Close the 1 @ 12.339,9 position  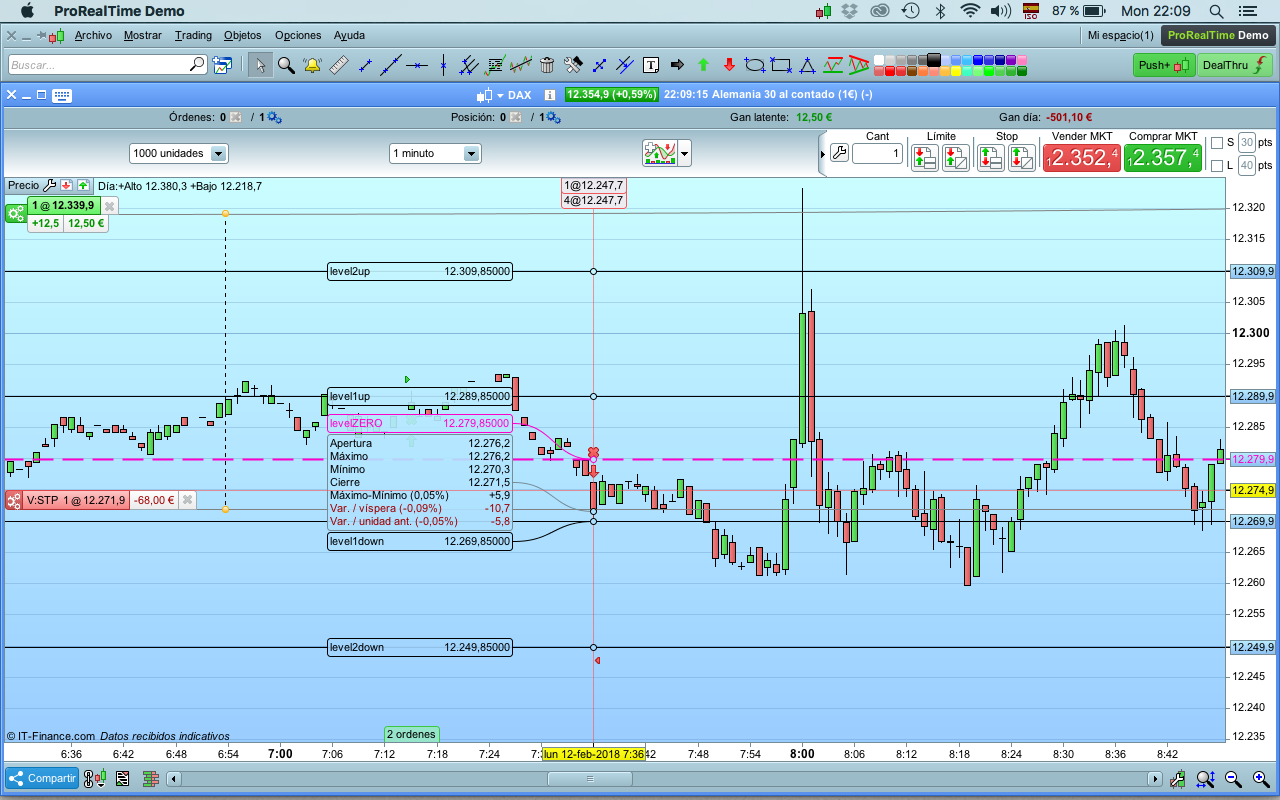[x=110, y=205]
